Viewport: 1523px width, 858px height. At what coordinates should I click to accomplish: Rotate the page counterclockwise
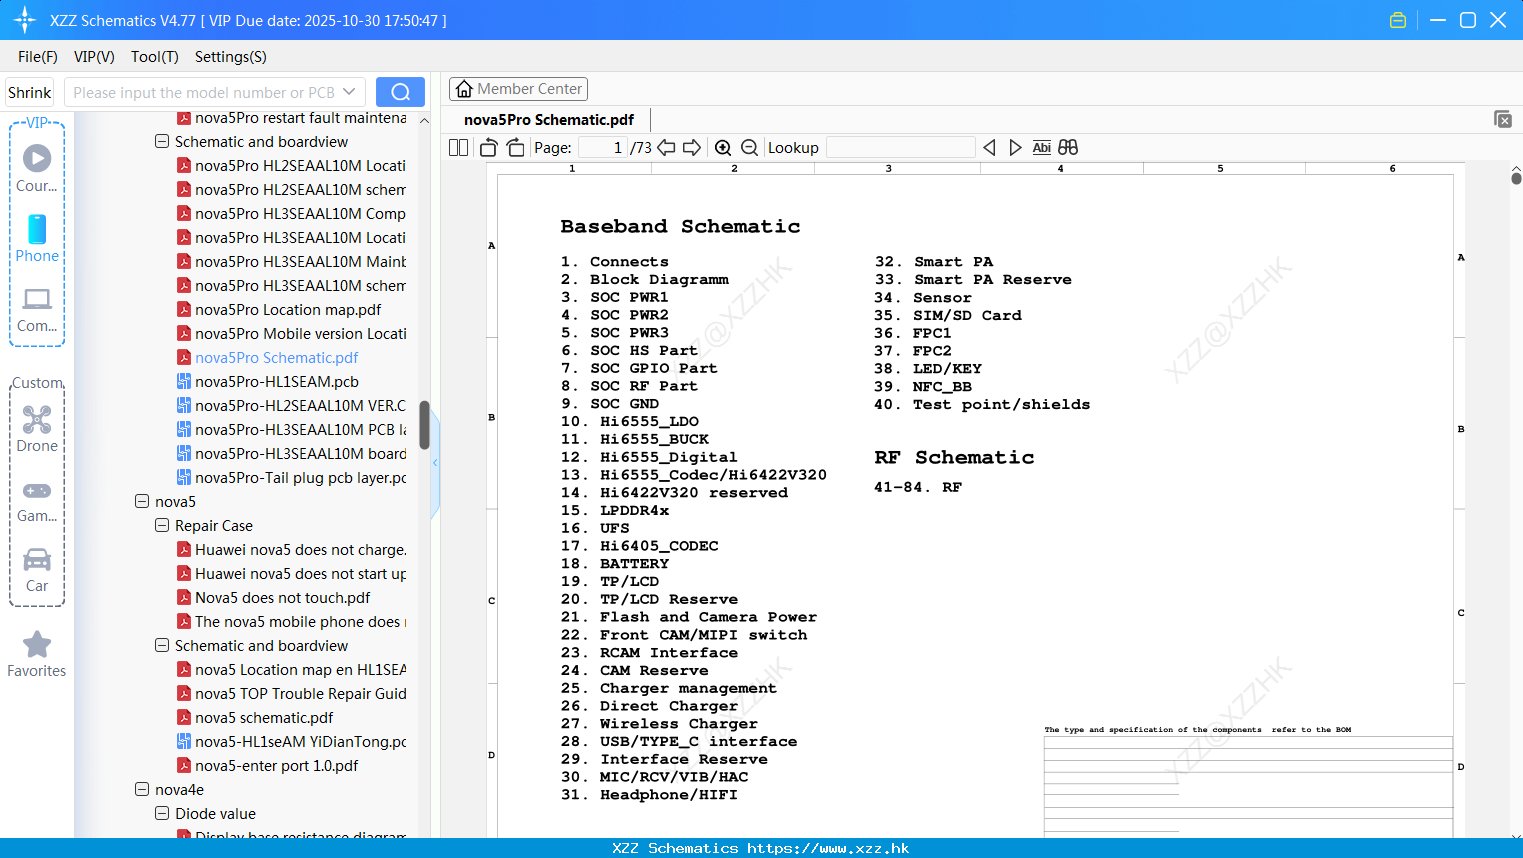pos(488,148)
